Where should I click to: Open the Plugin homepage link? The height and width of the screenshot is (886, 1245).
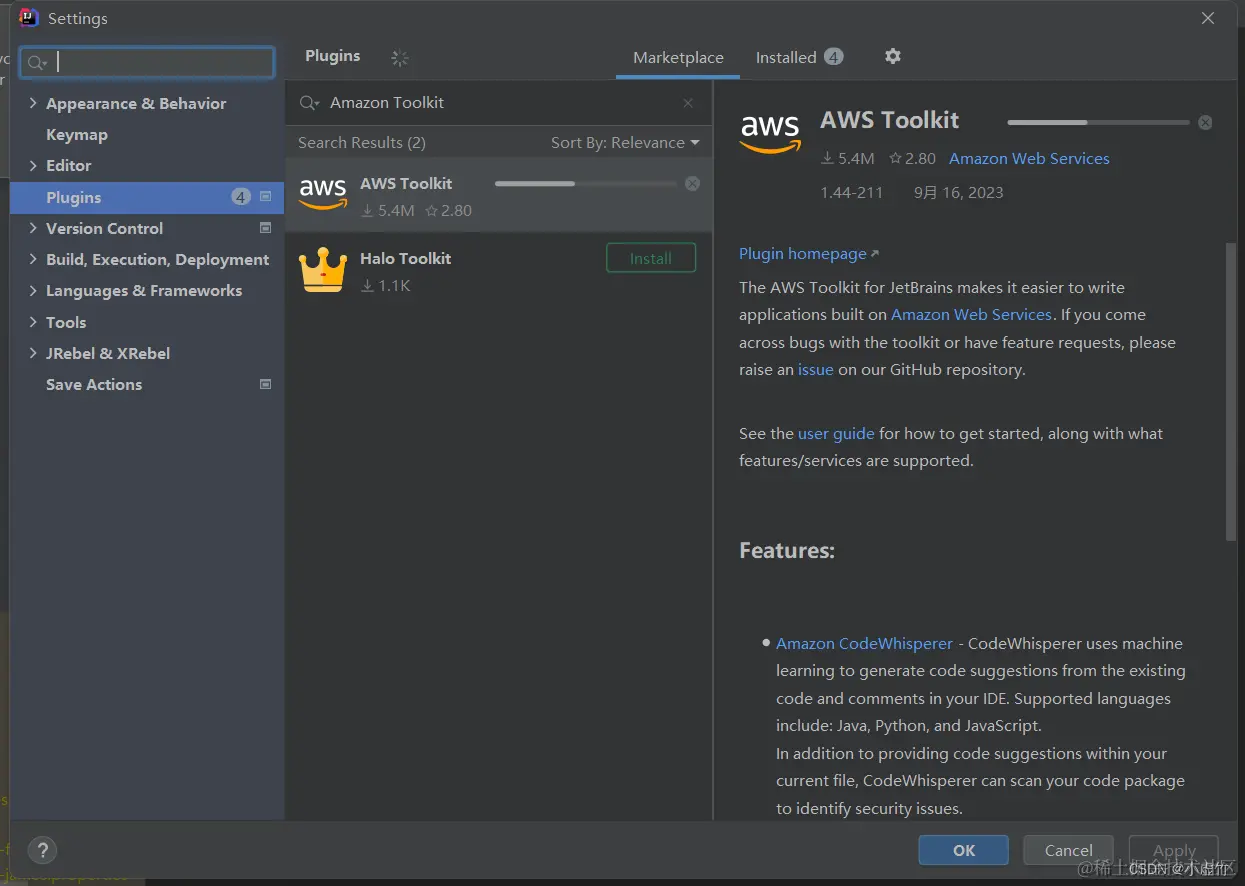[809, 254]
